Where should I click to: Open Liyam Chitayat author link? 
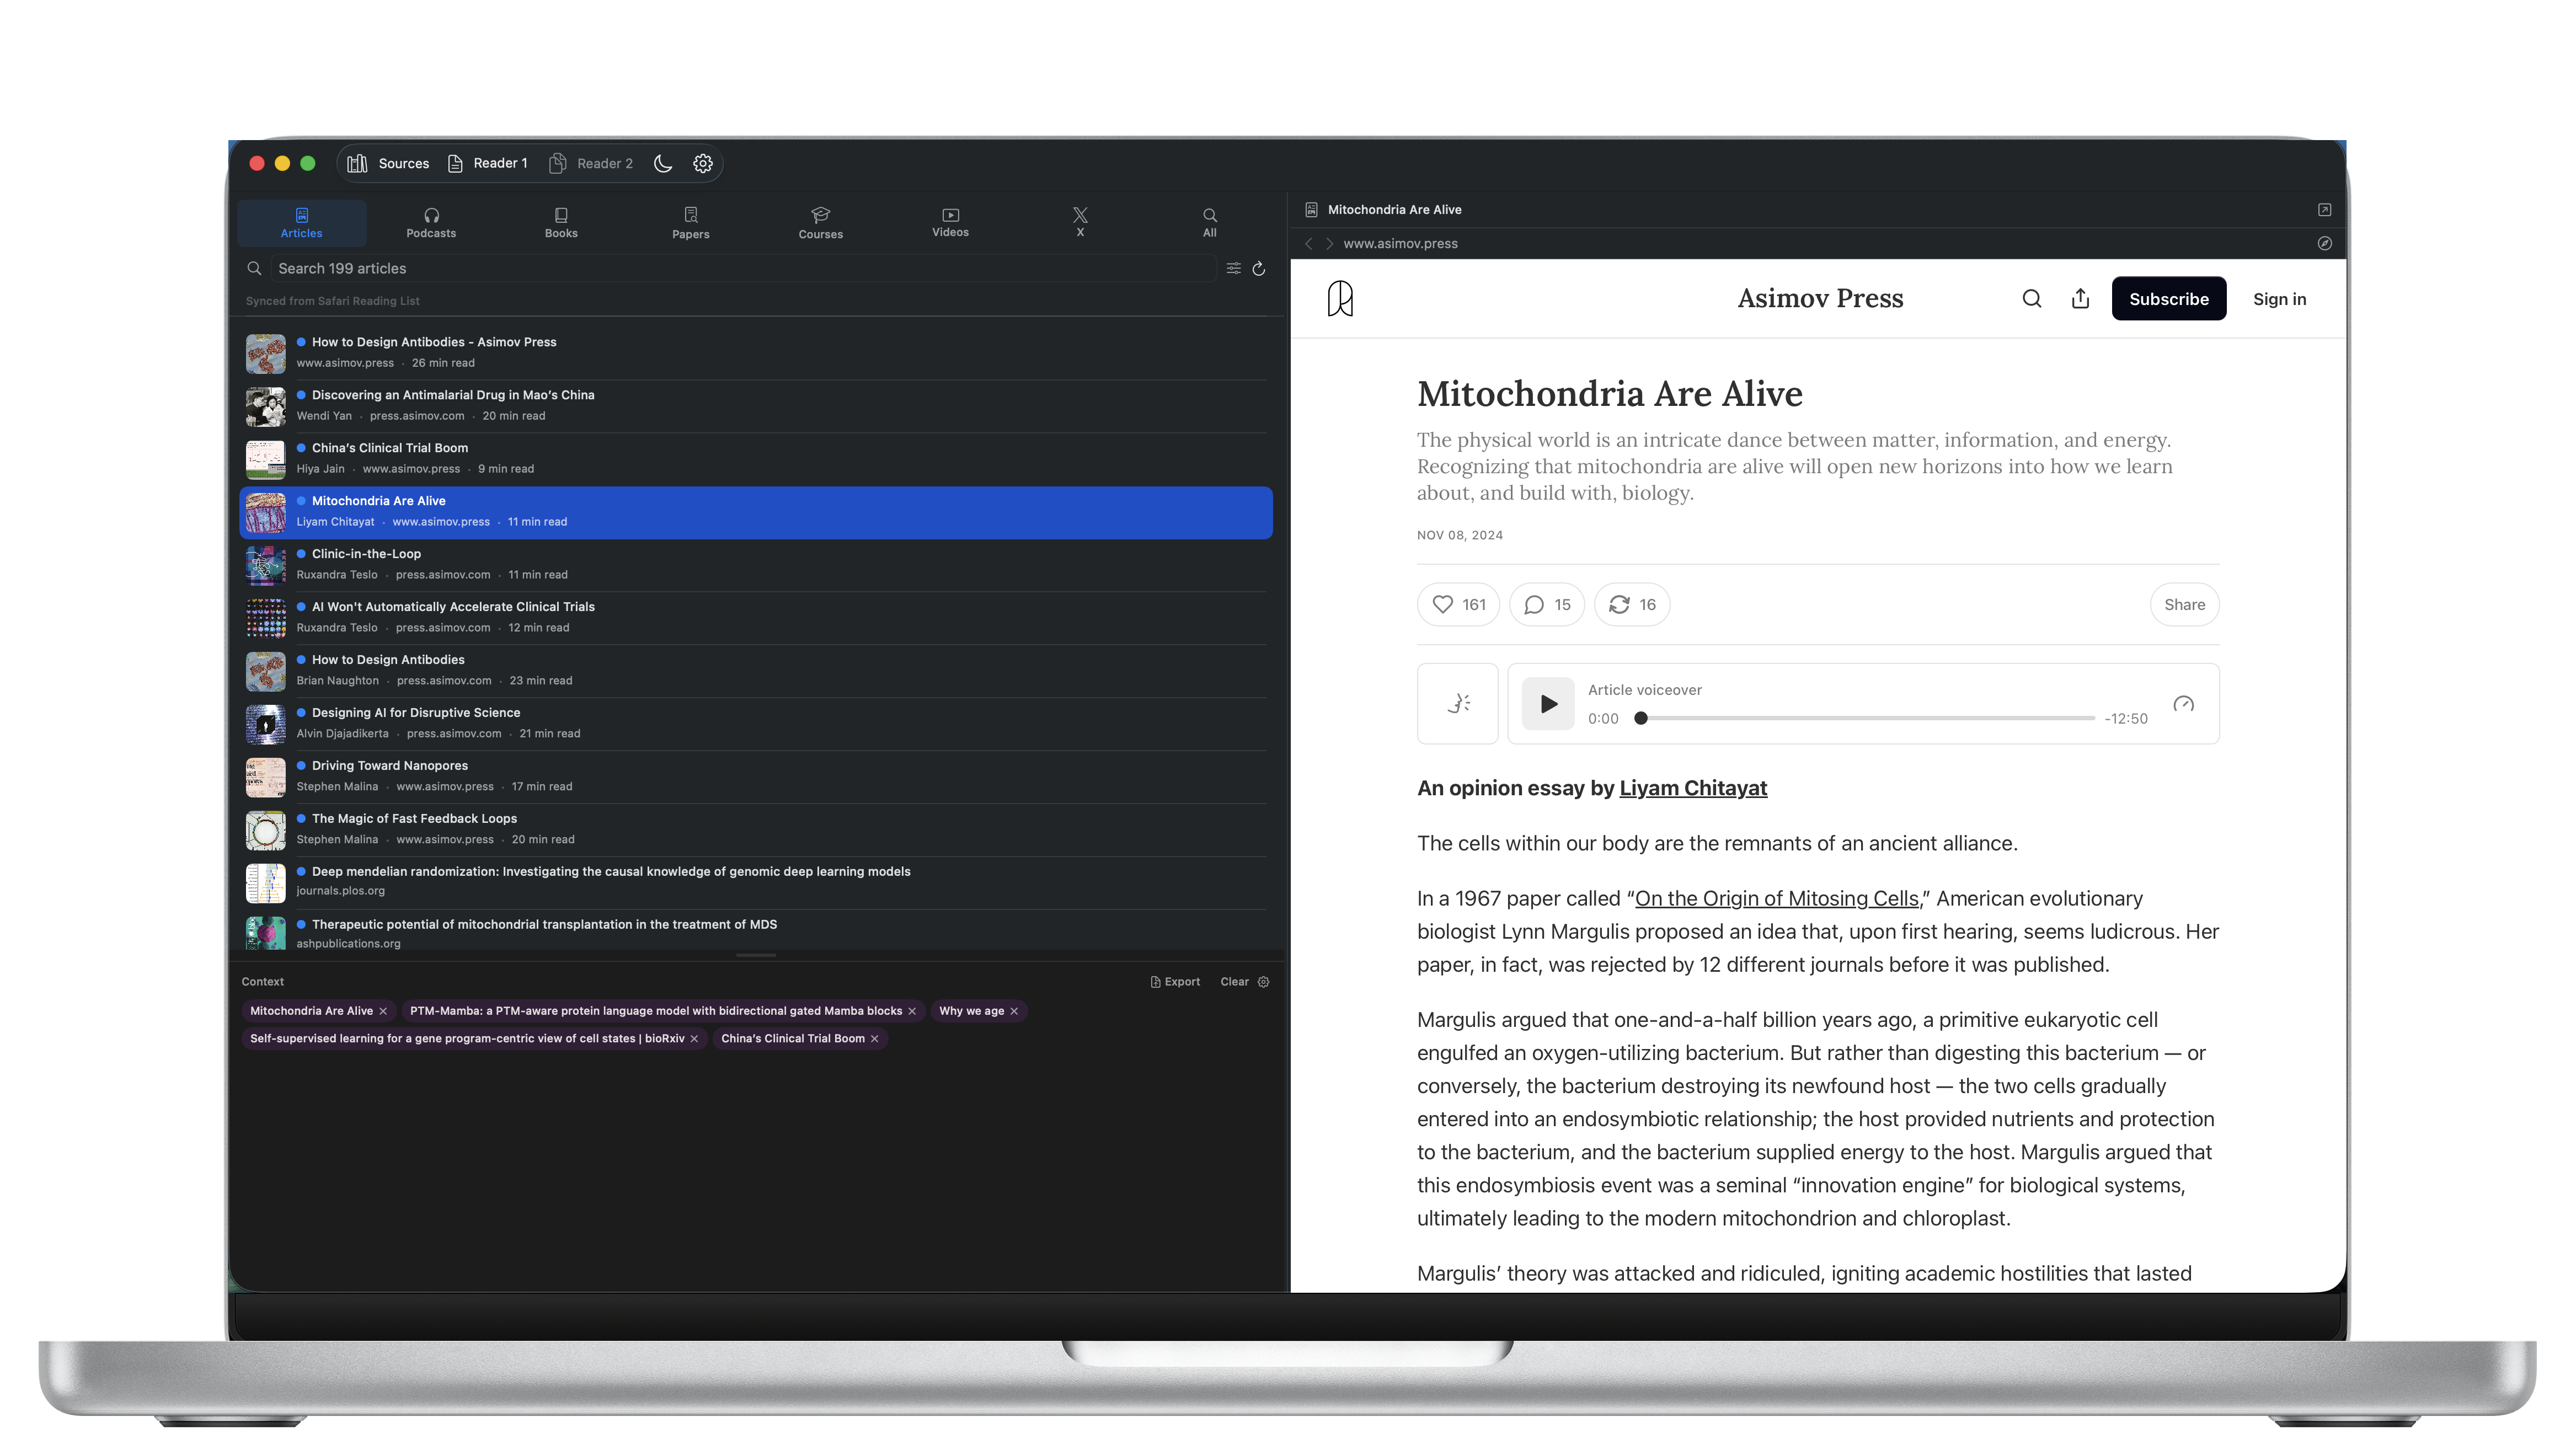pyautogui.click(x=1693, y=789)
